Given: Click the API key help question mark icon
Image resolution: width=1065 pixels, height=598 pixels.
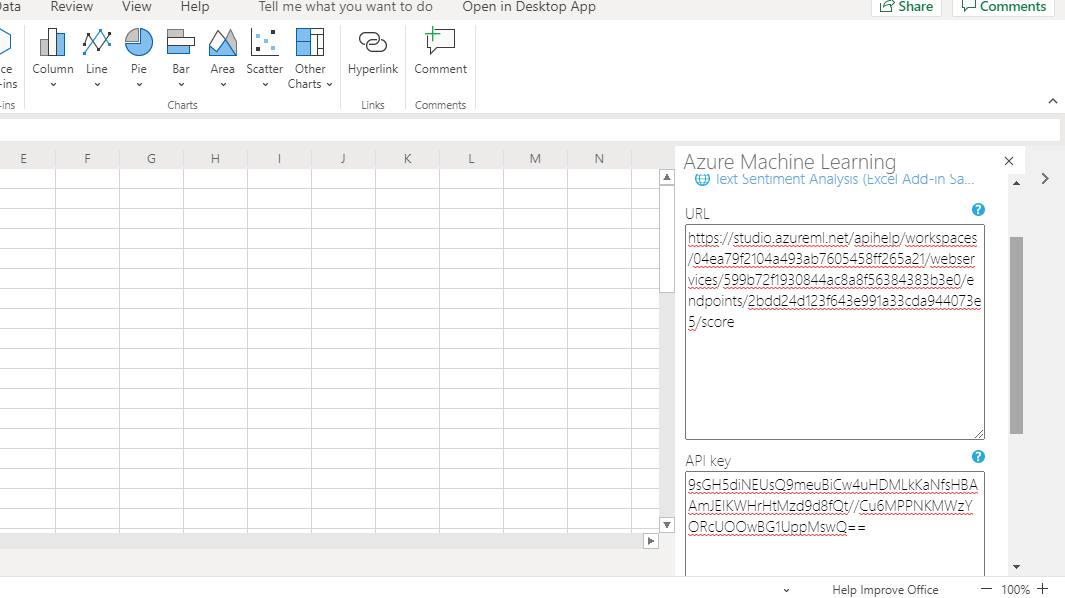Looking at the screenshot, I should click(x=978, y=457).
